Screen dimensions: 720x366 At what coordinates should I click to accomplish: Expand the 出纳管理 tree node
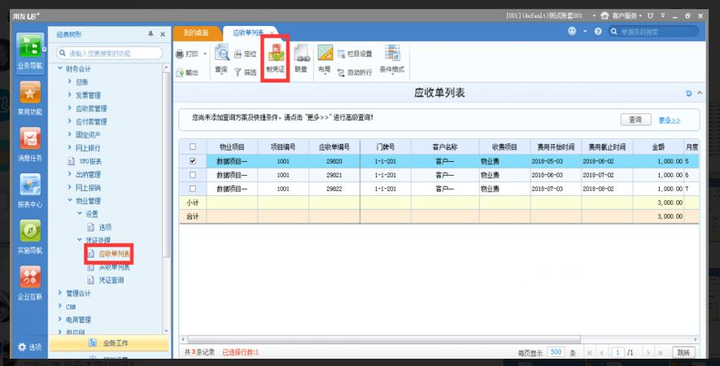[x=69, y=175]
